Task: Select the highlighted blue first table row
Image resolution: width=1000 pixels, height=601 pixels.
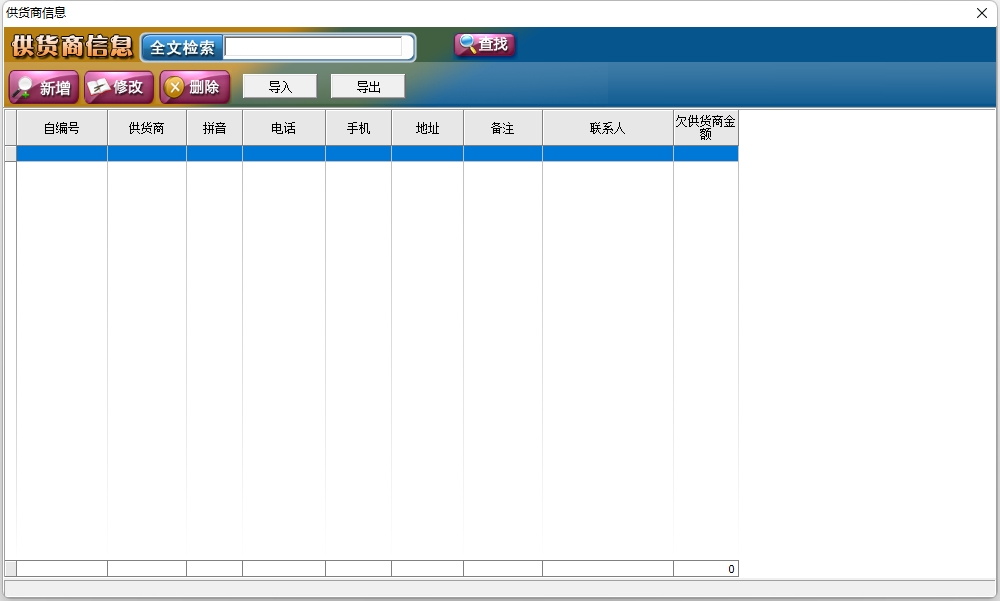Action: click(376, 154)
